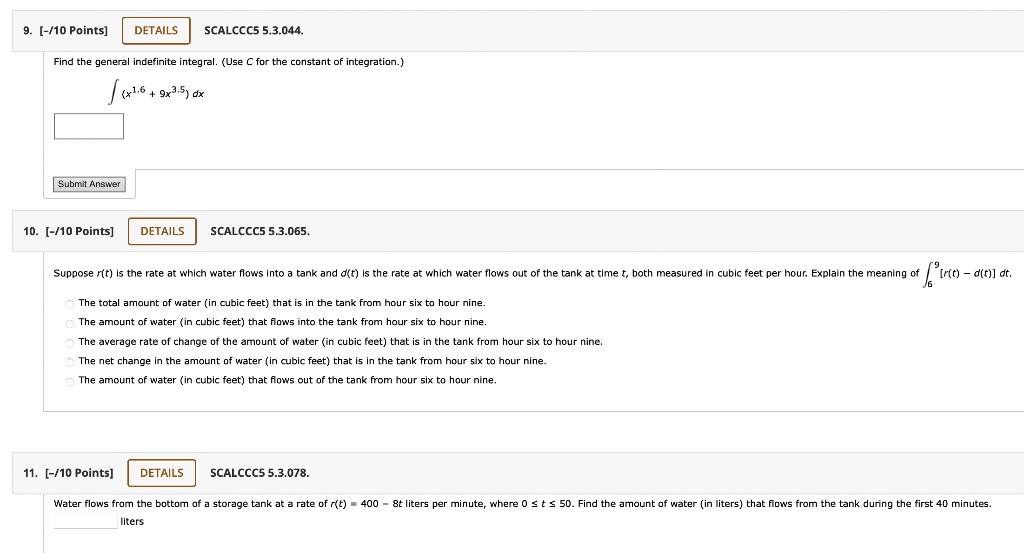The height and width of the screenshot is (553, 1024).
Task: Open DETAILS for question 10
Action: (x=162, y=231)
